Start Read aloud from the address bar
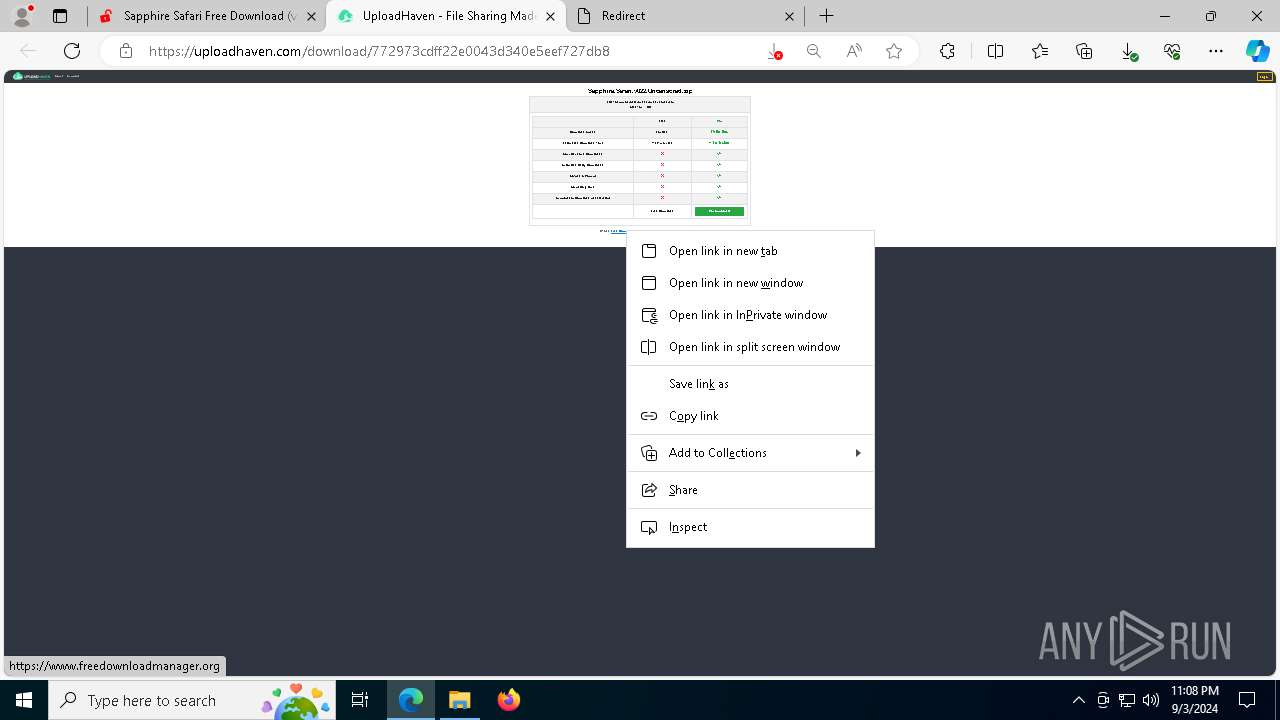The width and height of the screenshot is (1280, 720). coord(854,51)
